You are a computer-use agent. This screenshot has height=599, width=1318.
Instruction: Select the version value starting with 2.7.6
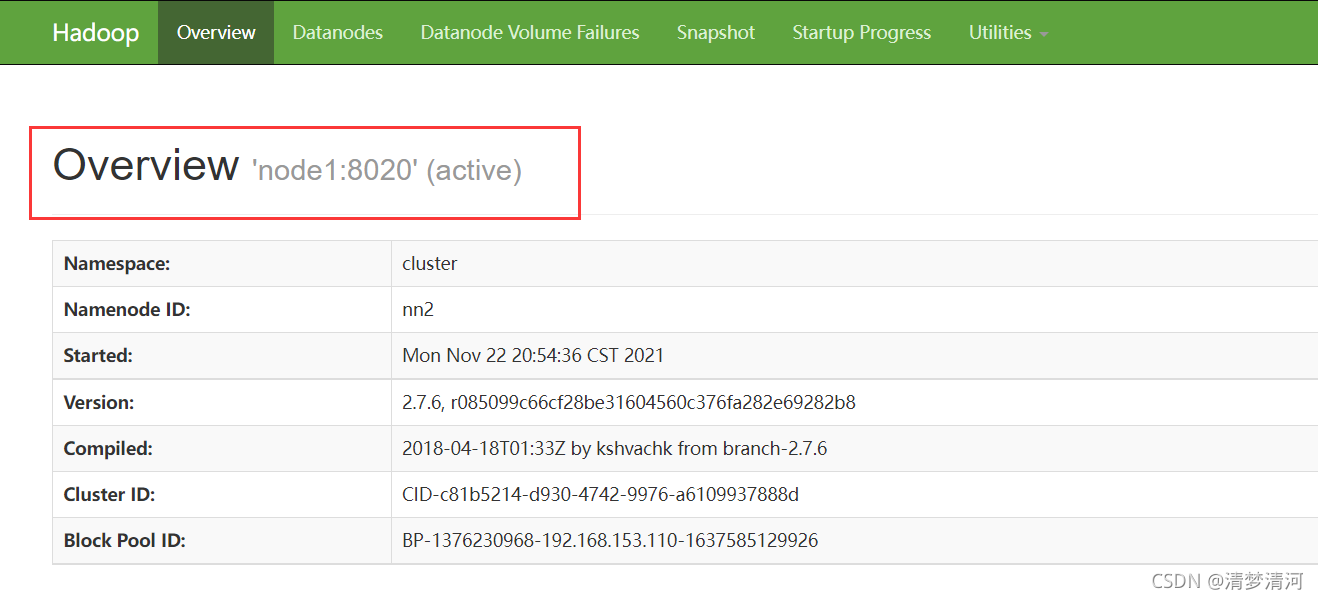[629, 403]
